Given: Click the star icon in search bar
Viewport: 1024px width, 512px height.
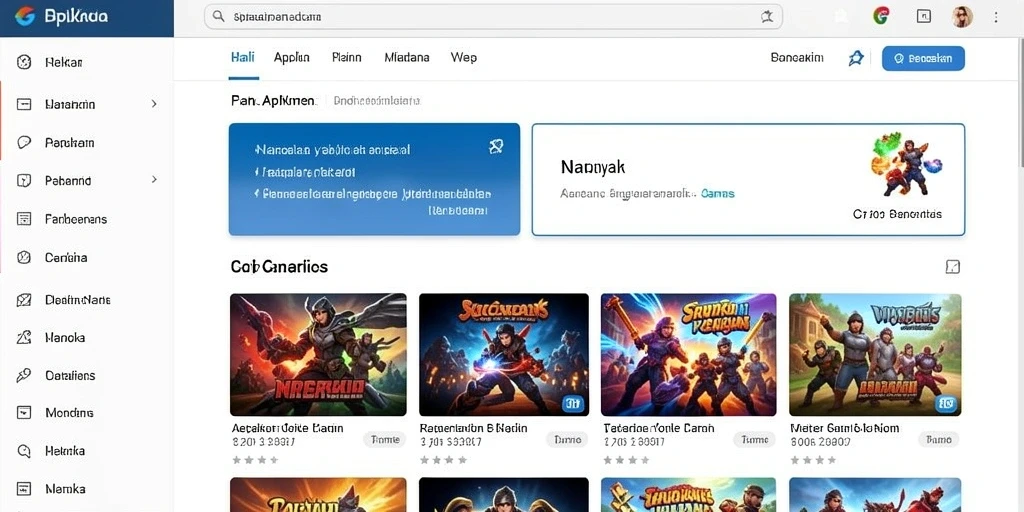Looking at the screenshot, I should pyautogui.click(x=767, y=17).
